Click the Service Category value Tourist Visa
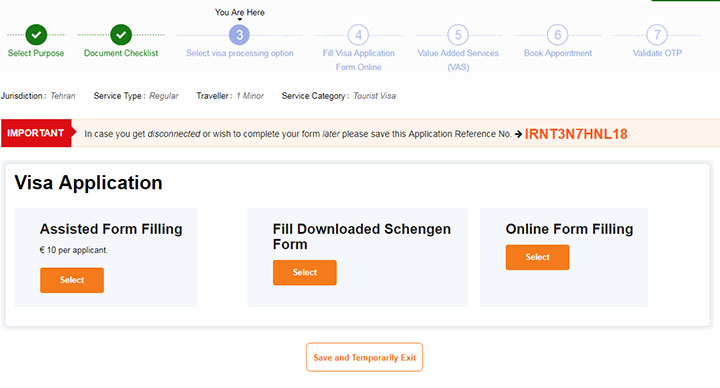The width and height of the screenshot is (720, 388). (375, 96)
